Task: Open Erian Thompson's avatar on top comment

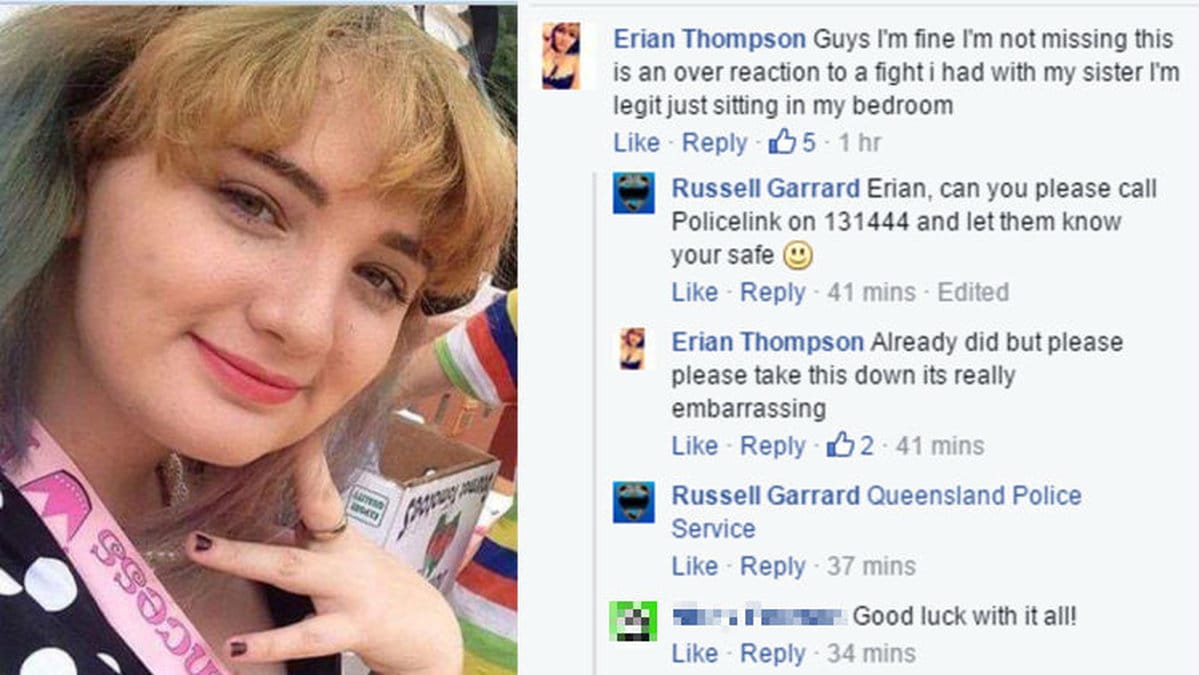Action: tap(561, 56)
